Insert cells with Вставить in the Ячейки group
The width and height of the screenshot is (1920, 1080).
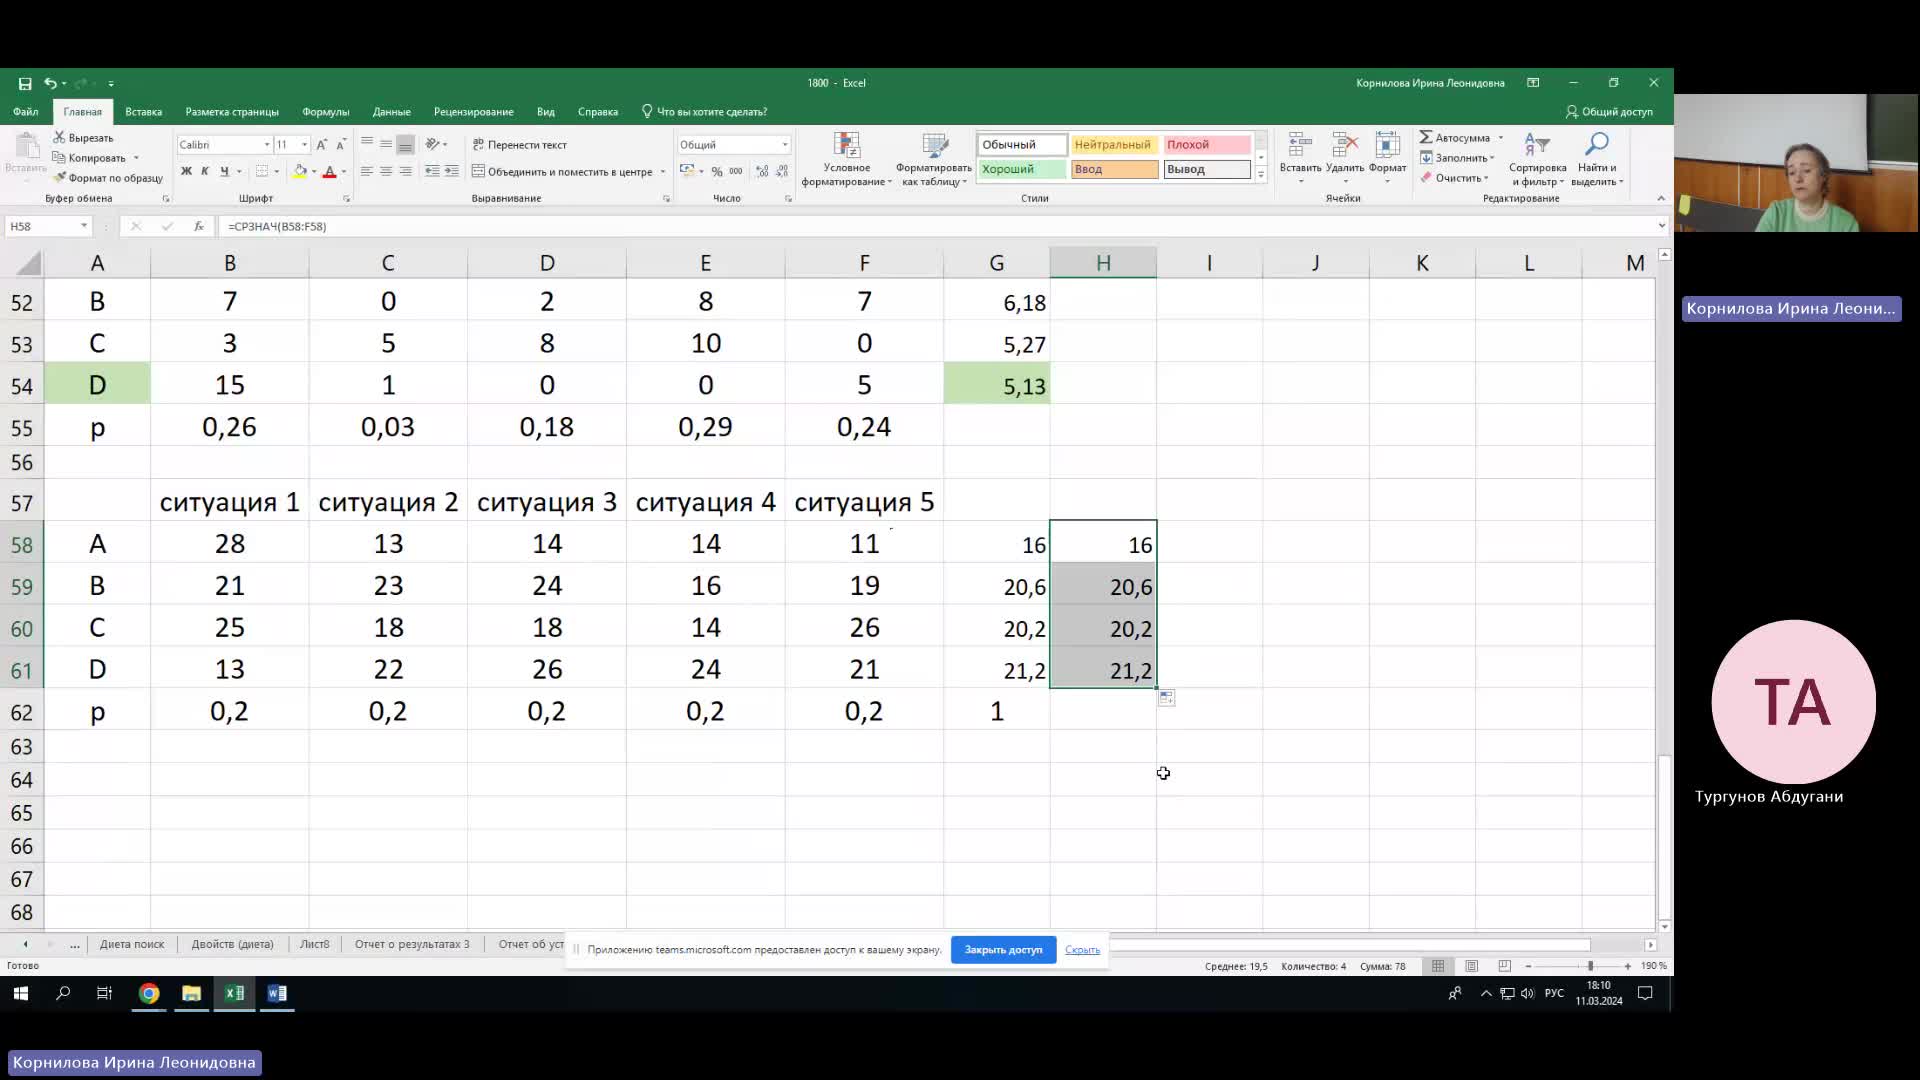[x=1300, y=159]
